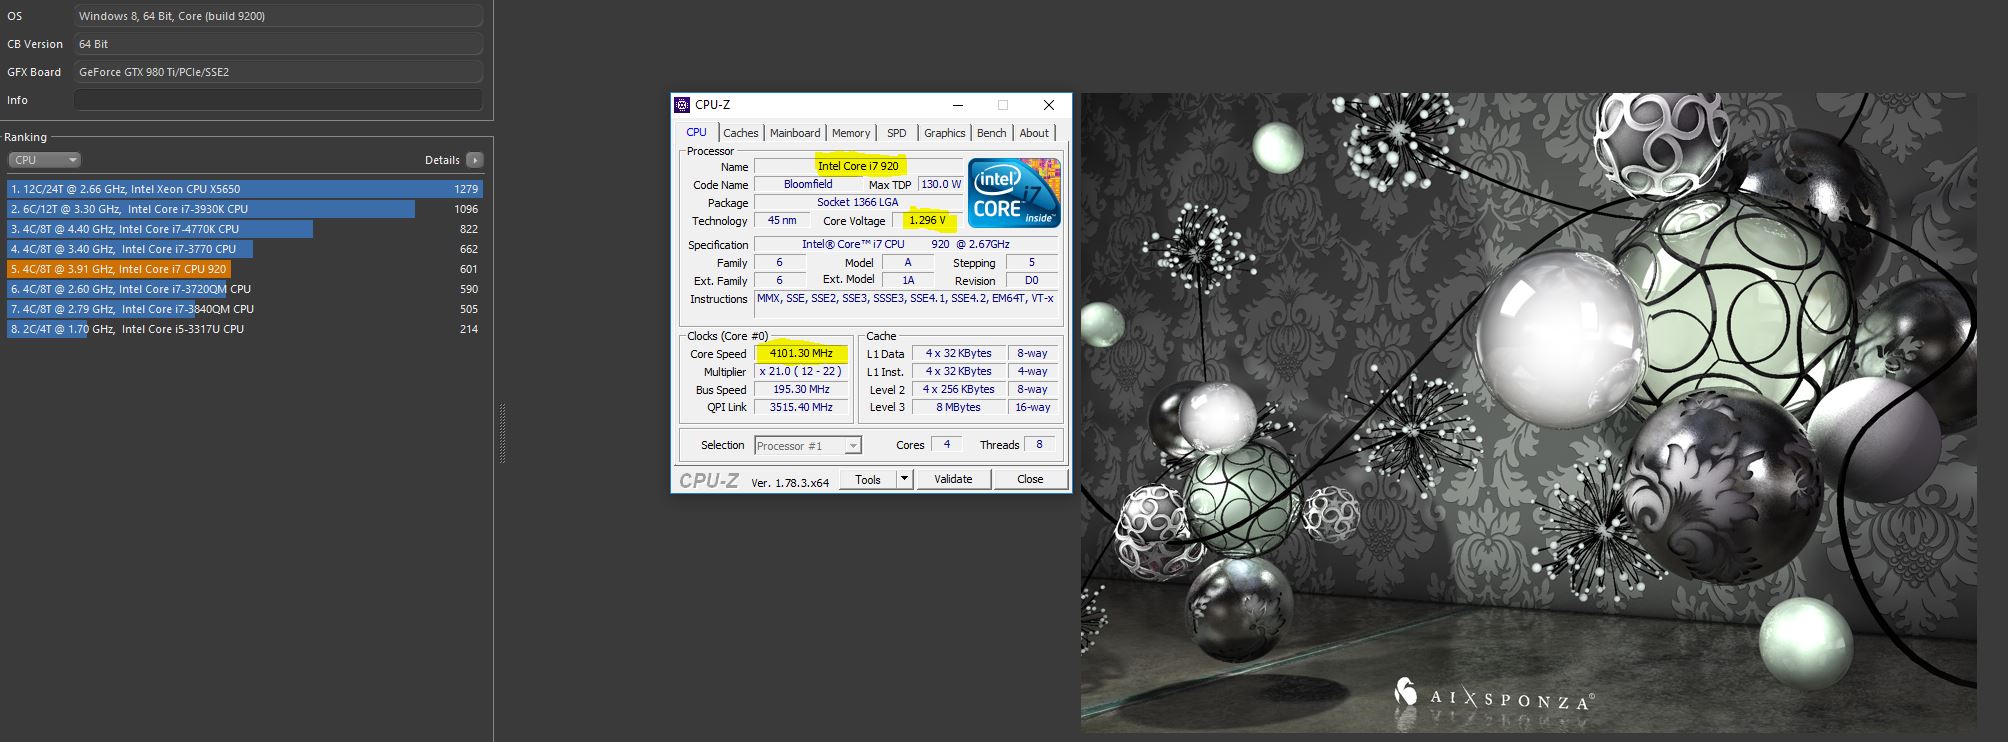Select ranking row Intel Xeon CPU X5650
Image resolution: width=2008 pixels, height=742 pixels.
[x=245, y=189]
